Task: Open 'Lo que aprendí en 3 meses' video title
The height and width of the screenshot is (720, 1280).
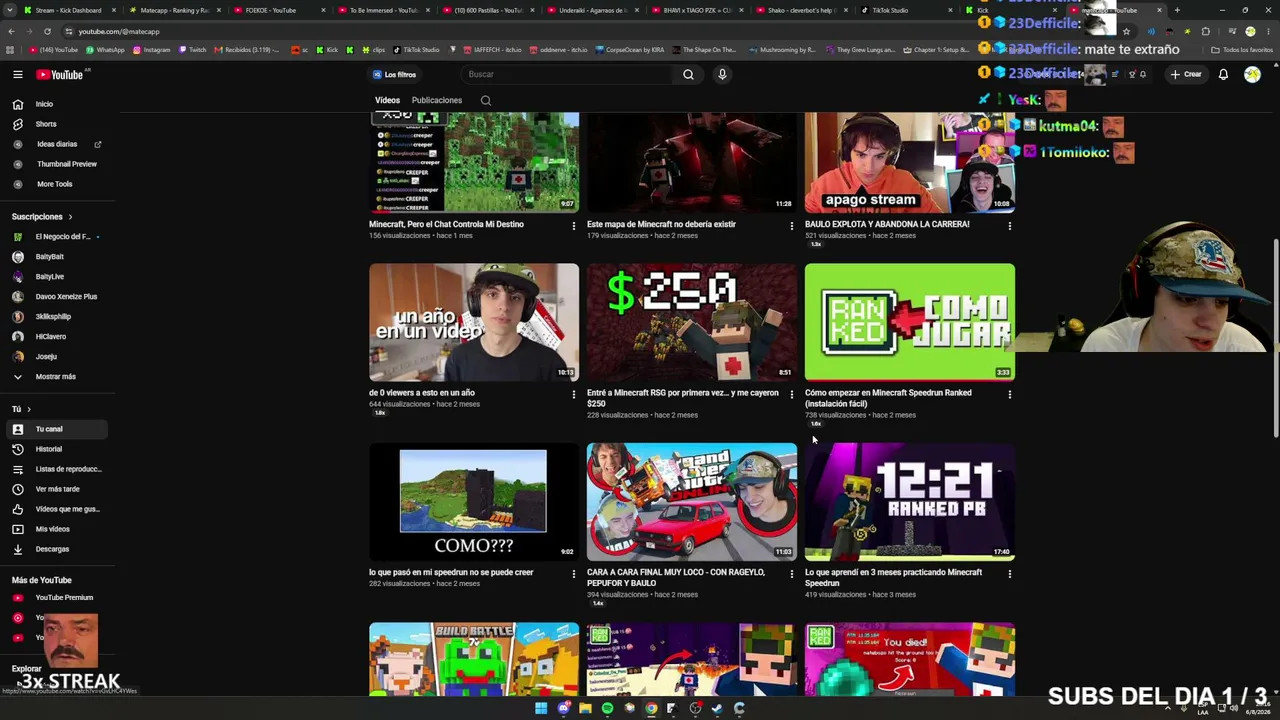Action: tap(893, 578)
